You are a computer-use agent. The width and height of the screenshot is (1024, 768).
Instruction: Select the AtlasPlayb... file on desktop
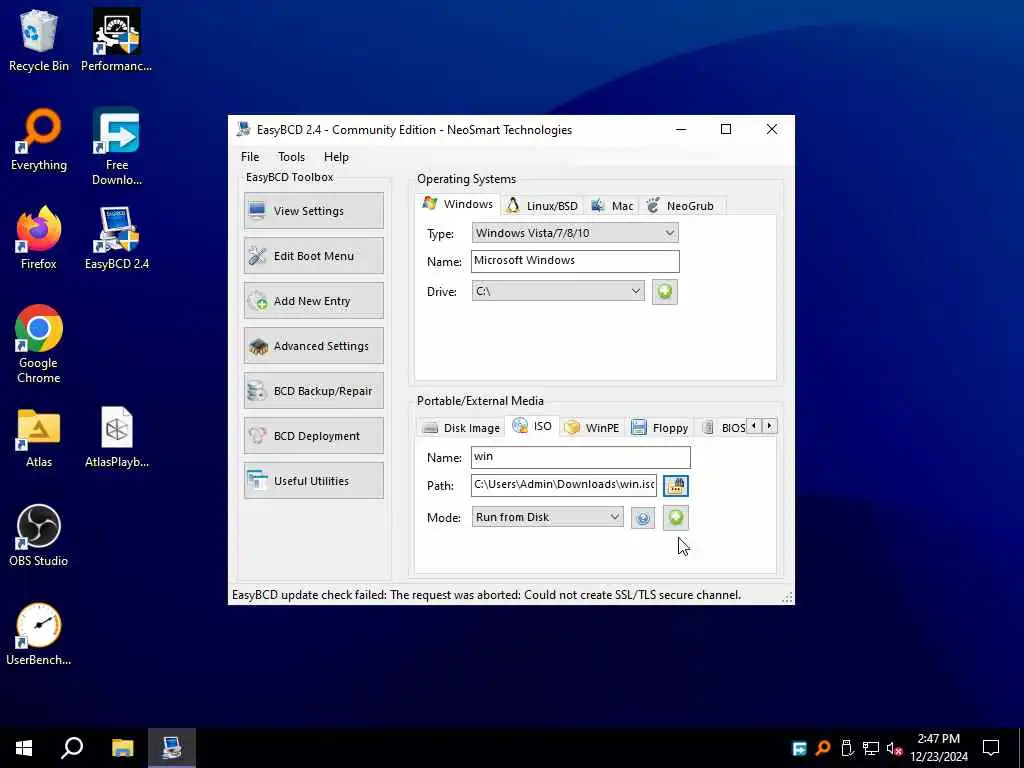click(x=116, y=437)
